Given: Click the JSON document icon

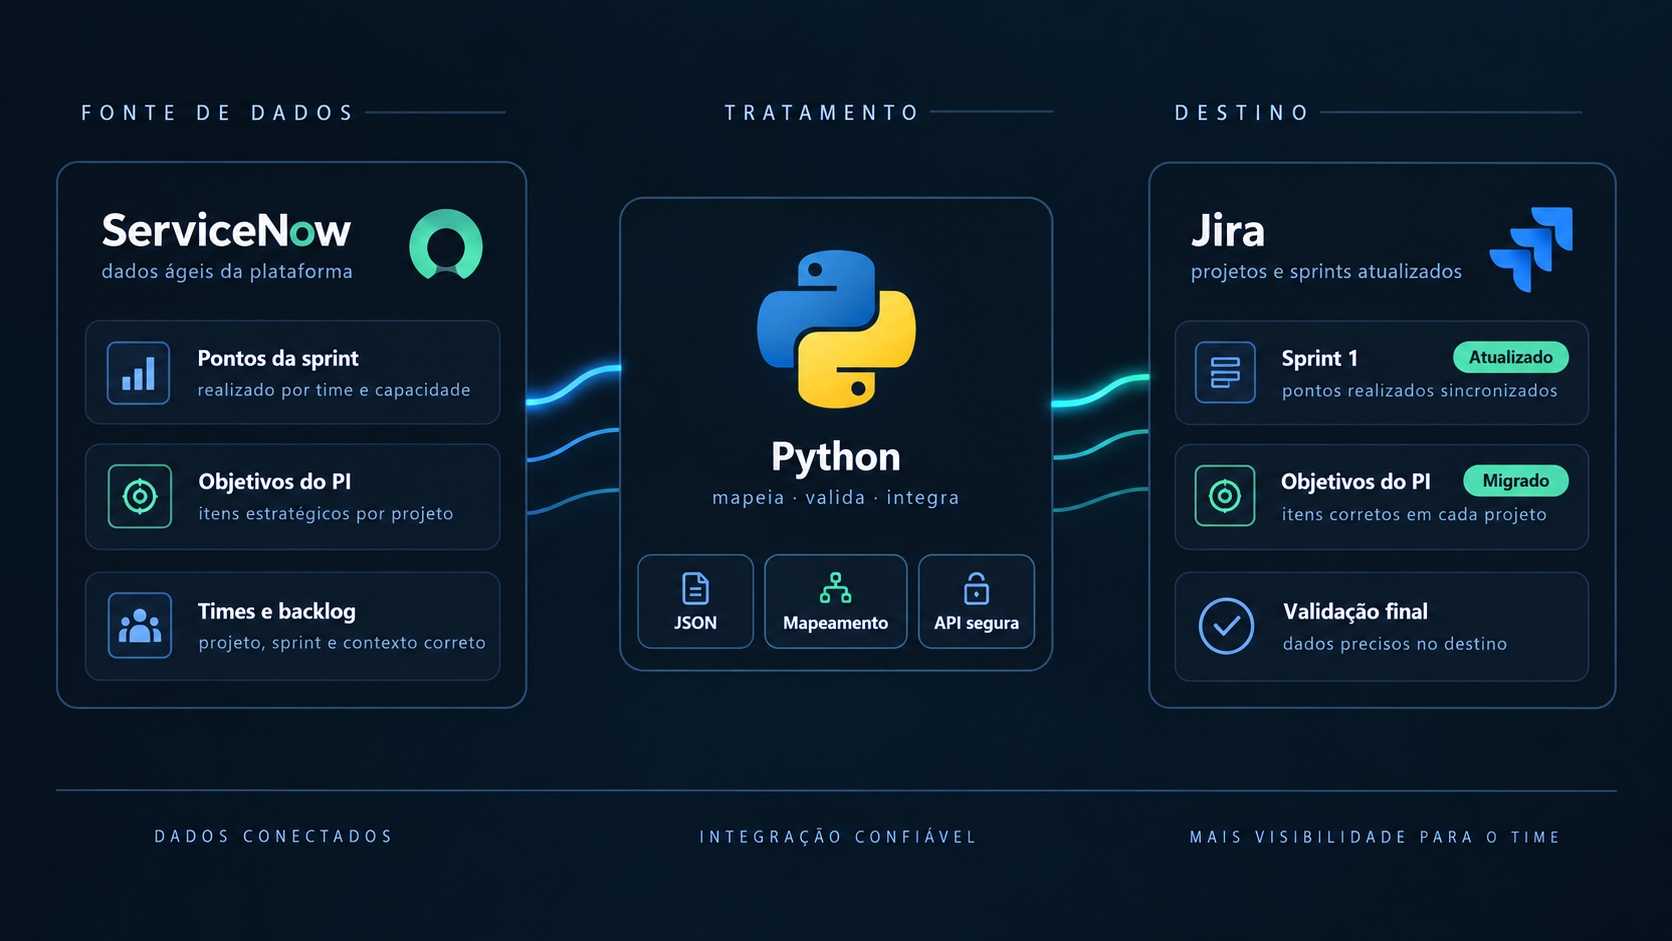Looking at the screenshot, I should point(695,589).
